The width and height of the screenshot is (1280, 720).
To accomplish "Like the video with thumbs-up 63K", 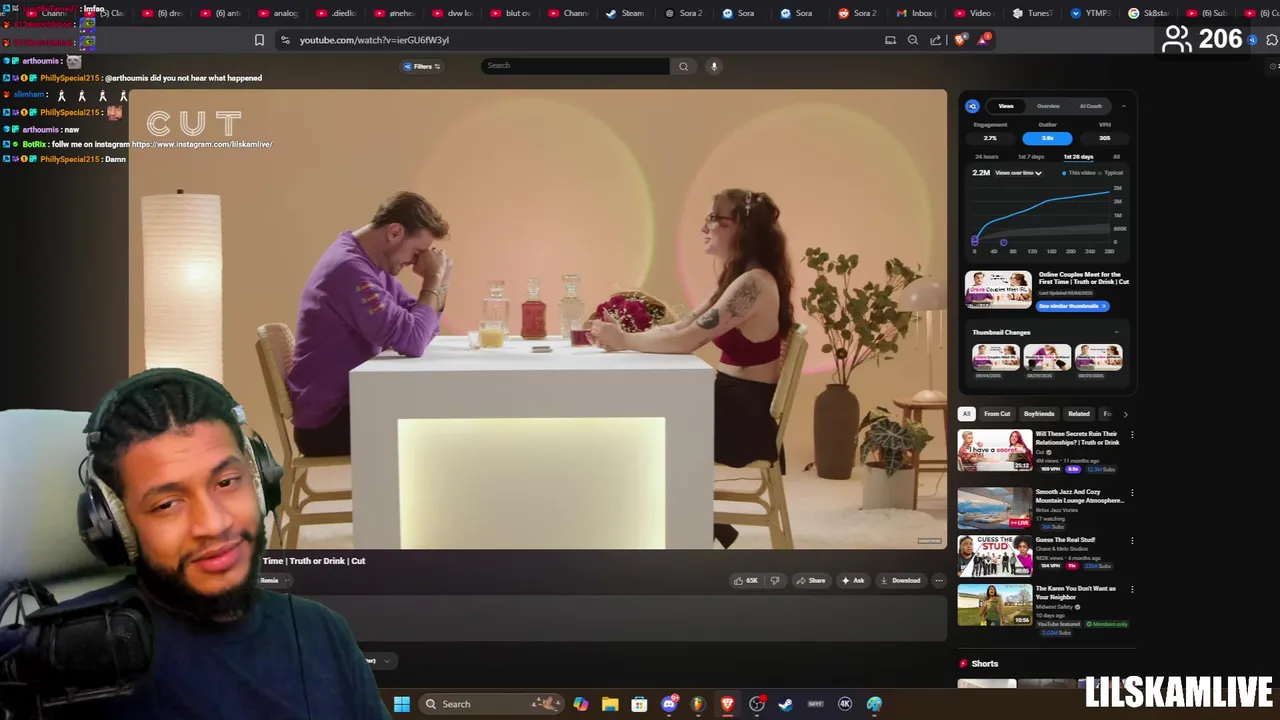I will (746, 580).
